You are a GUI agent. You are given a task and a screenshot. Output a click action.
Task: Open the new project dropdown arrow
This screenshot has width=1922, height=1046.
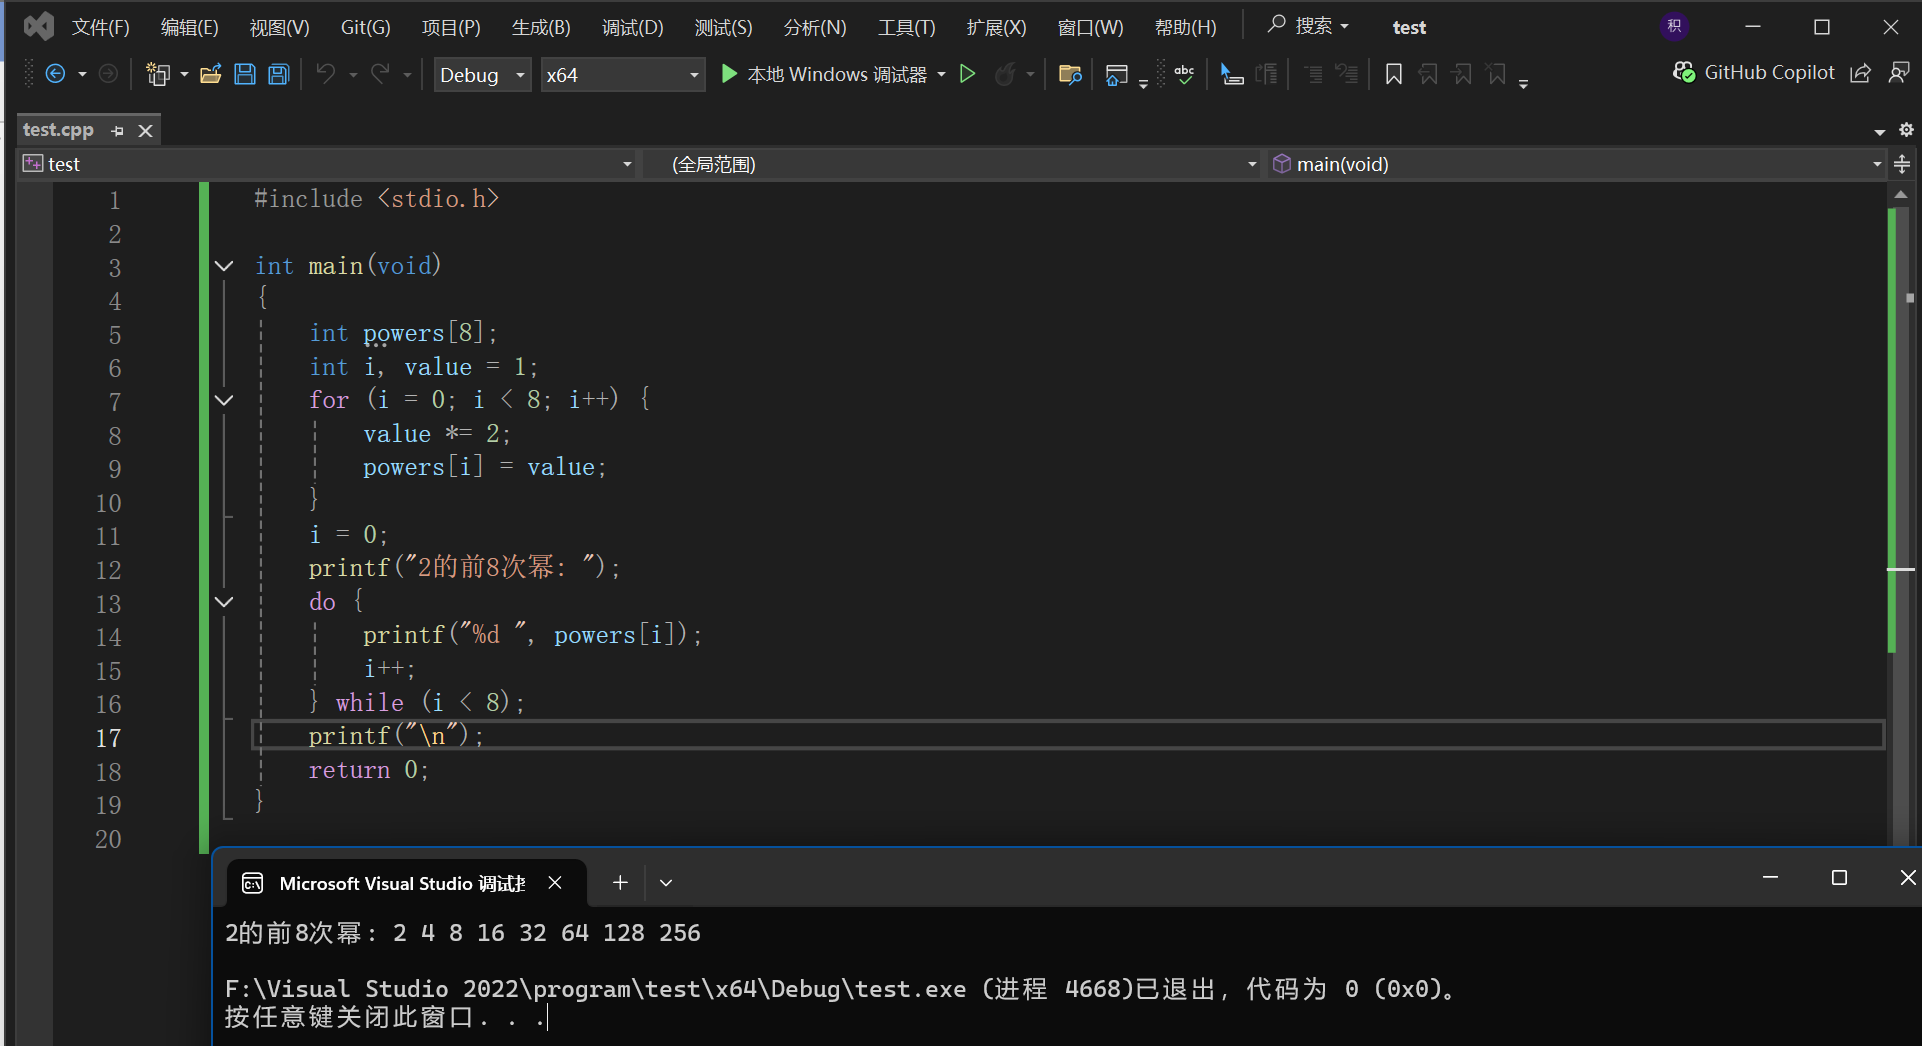tap(184, 75)
